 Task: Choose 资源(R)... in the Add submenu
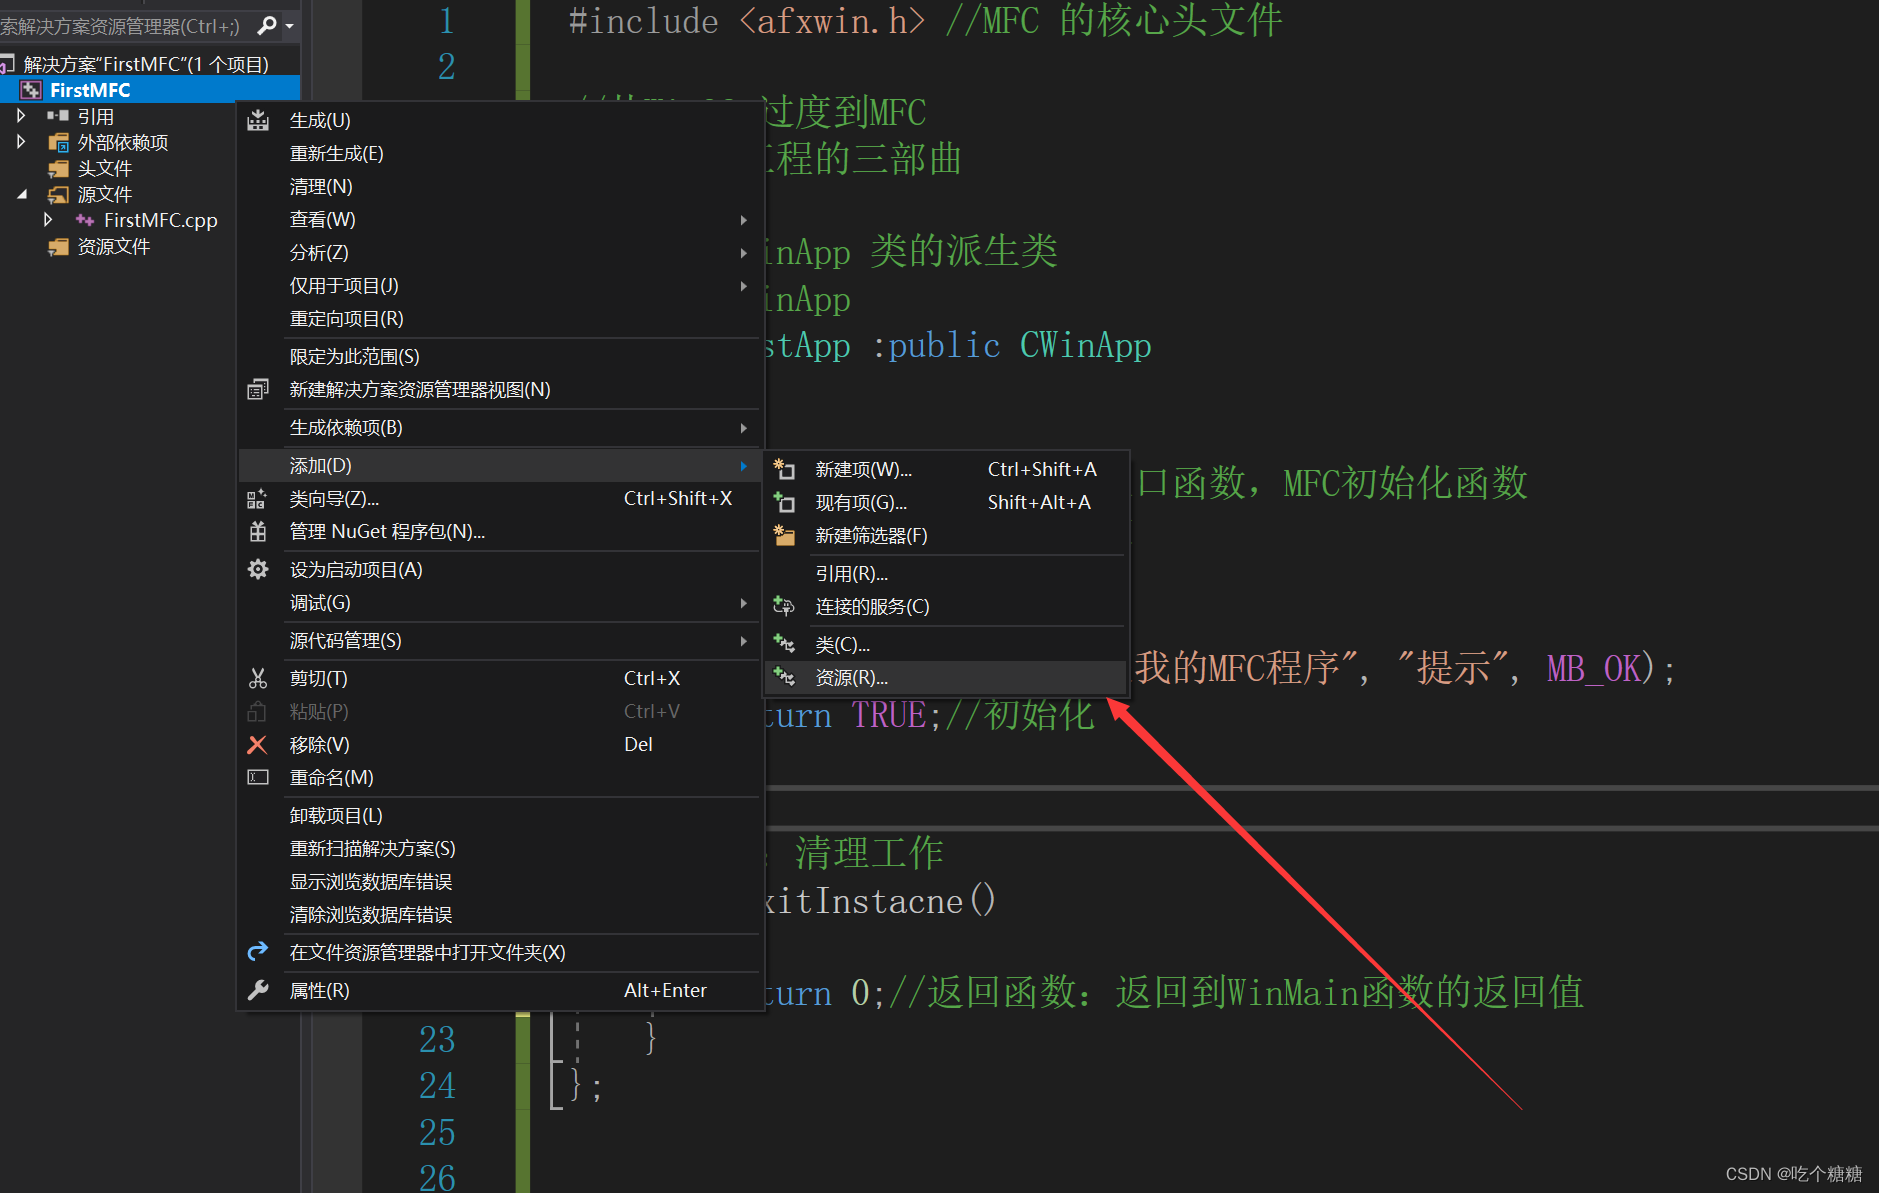850,677
